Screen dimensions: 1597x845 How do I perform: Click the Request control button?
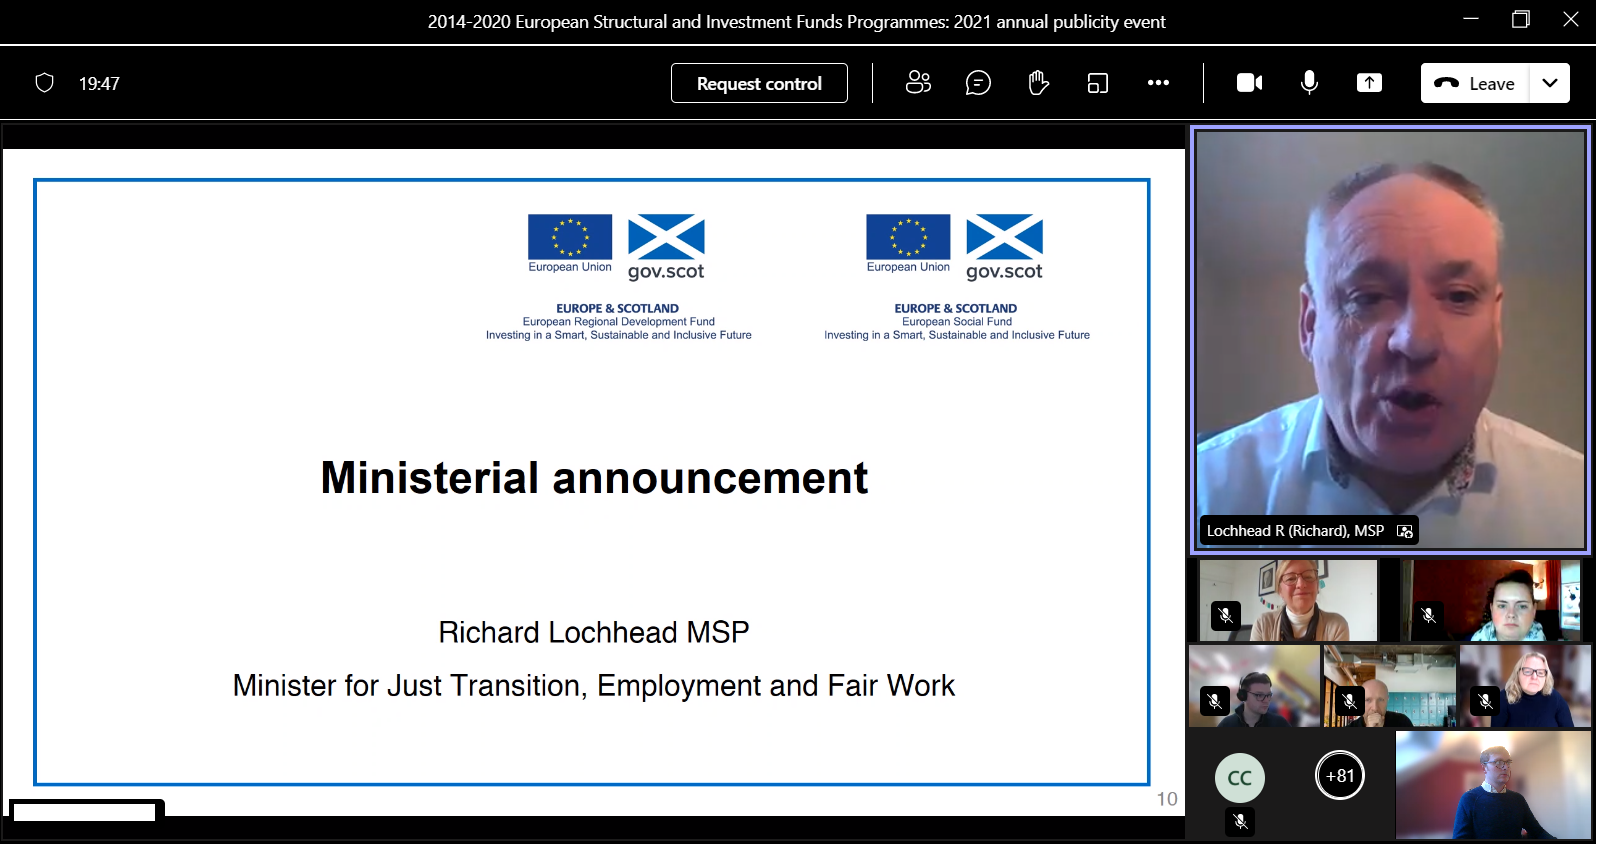[759, 83]
